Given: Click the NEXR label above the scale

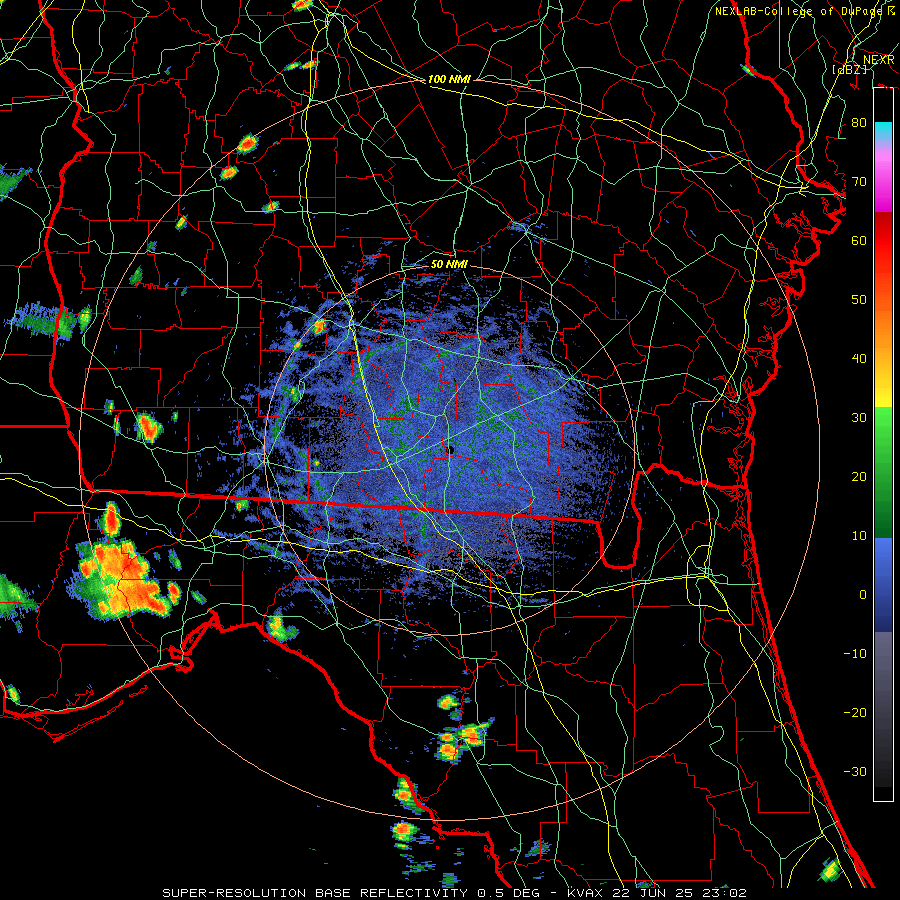Looking at the screenshot, I should pos(879,60).
